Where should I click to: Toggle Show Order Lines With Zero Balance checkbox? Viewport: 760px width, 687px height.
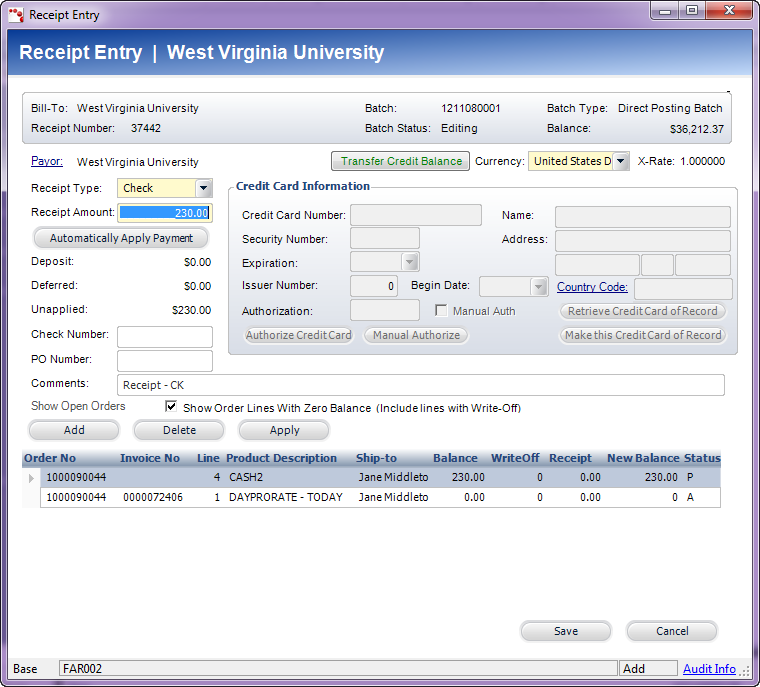(x=171, y=406)
